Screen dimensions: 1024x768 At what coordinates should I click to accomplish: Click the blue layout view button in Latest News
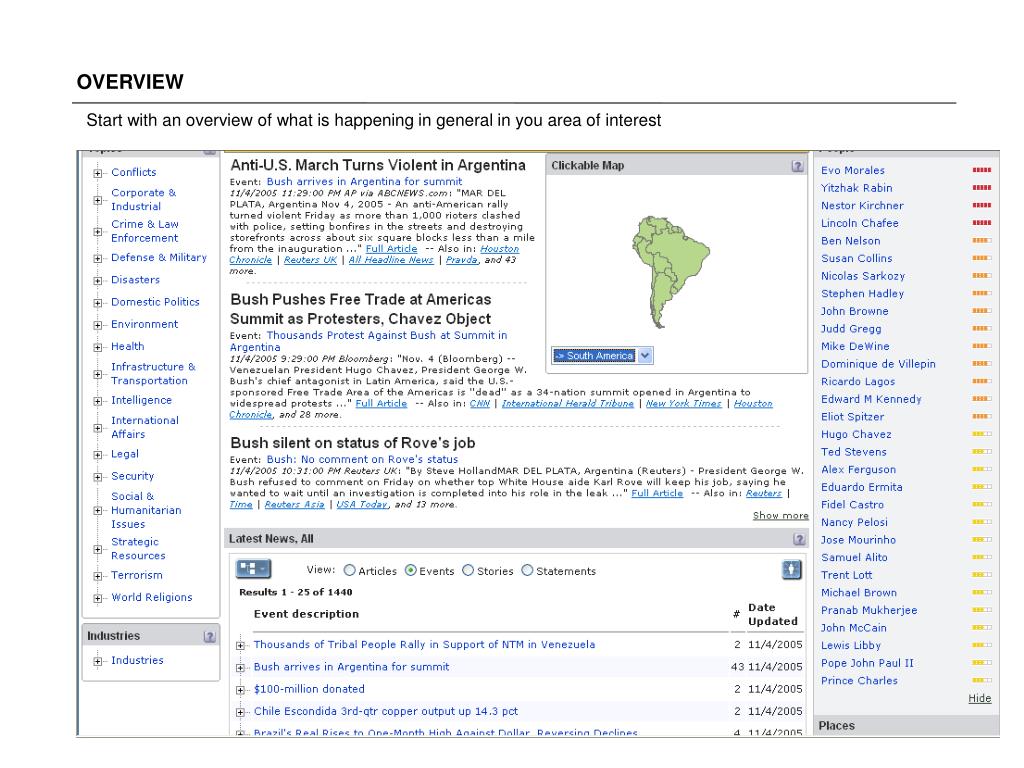(x=253, y=569)
